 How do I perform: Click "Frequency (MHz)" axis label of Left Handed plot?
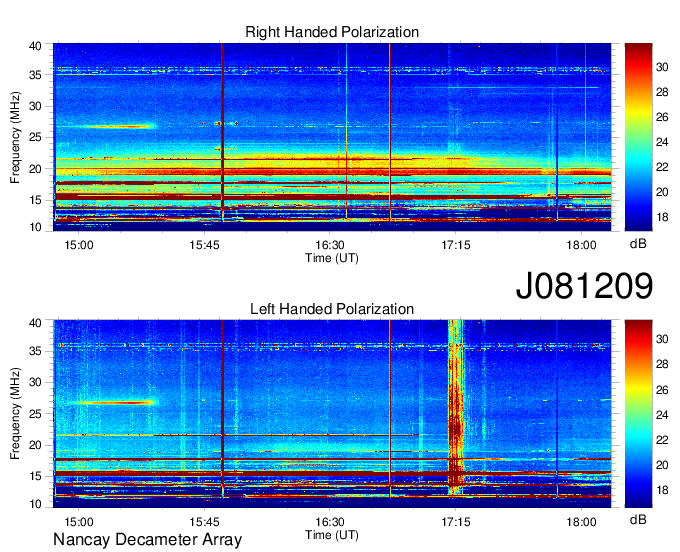click(x=15, y=414)
